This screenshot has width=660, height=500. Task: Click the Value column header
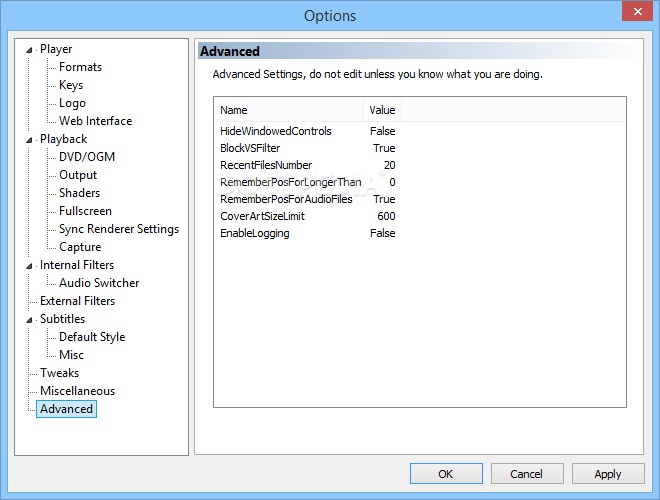[382, 110]
